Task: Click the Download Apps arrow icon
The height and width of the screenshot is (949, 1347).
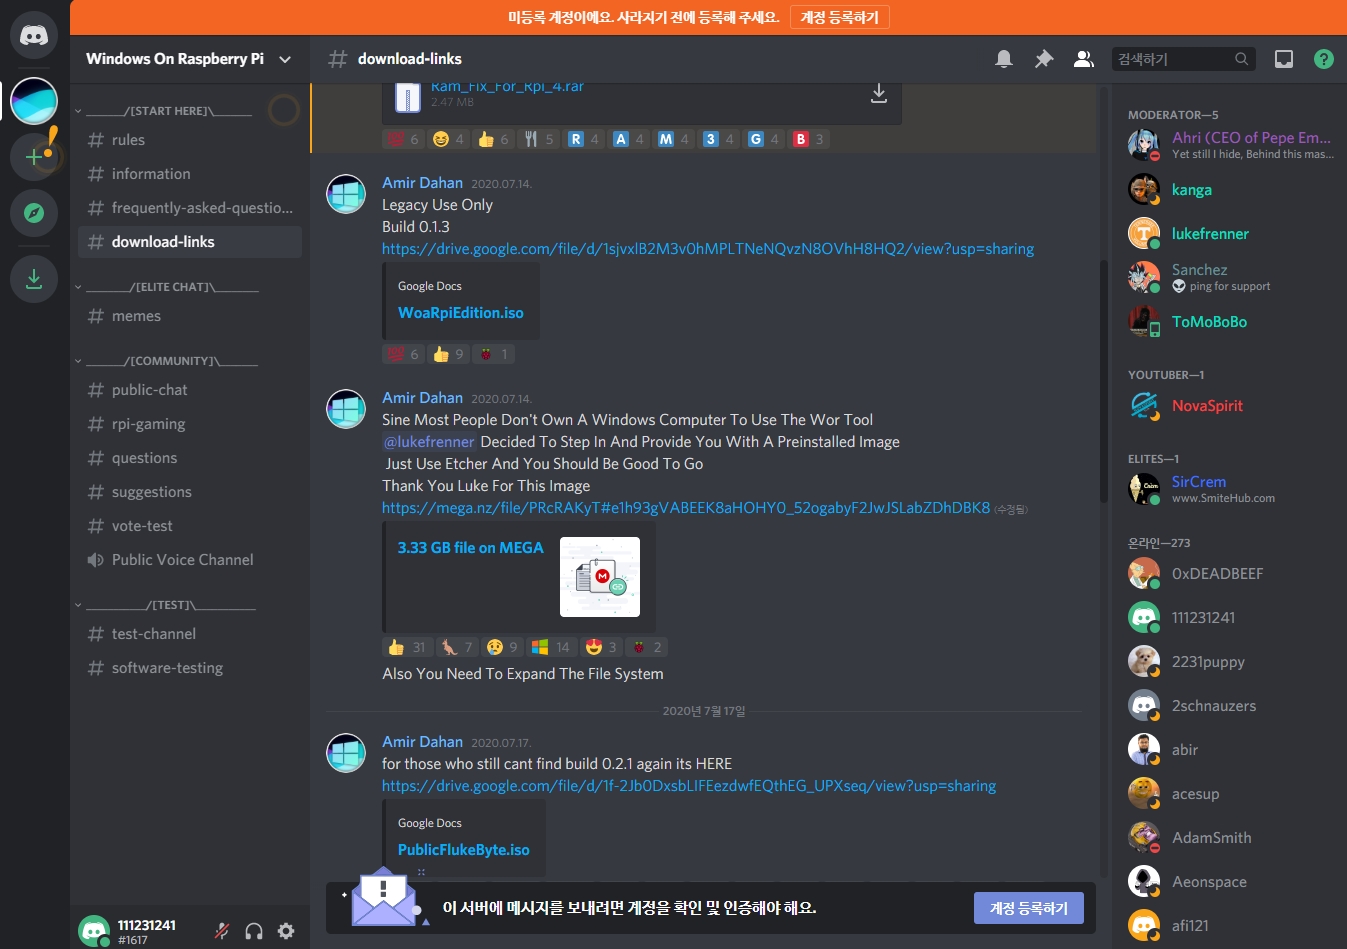Action: click(34, 278)
